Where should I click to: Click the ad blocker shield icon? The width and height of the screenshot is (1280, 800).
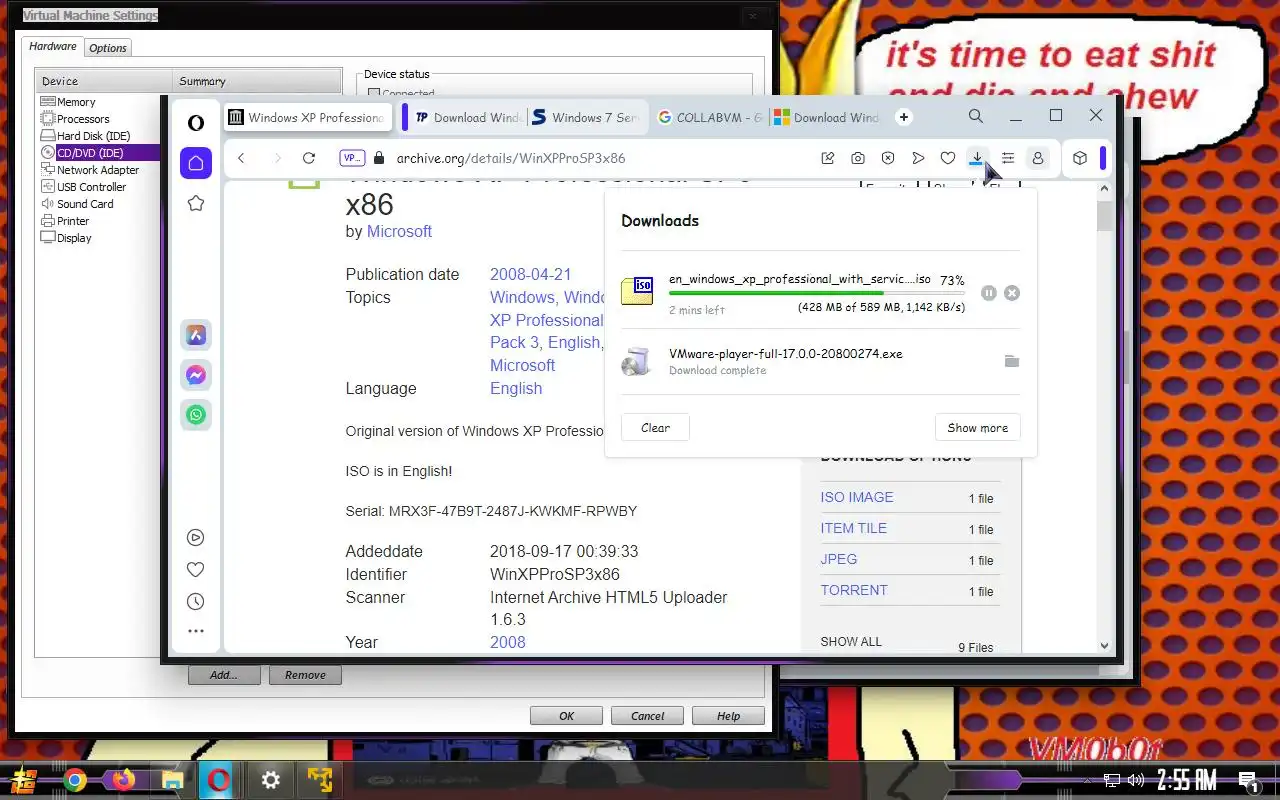tap(888, 158)
